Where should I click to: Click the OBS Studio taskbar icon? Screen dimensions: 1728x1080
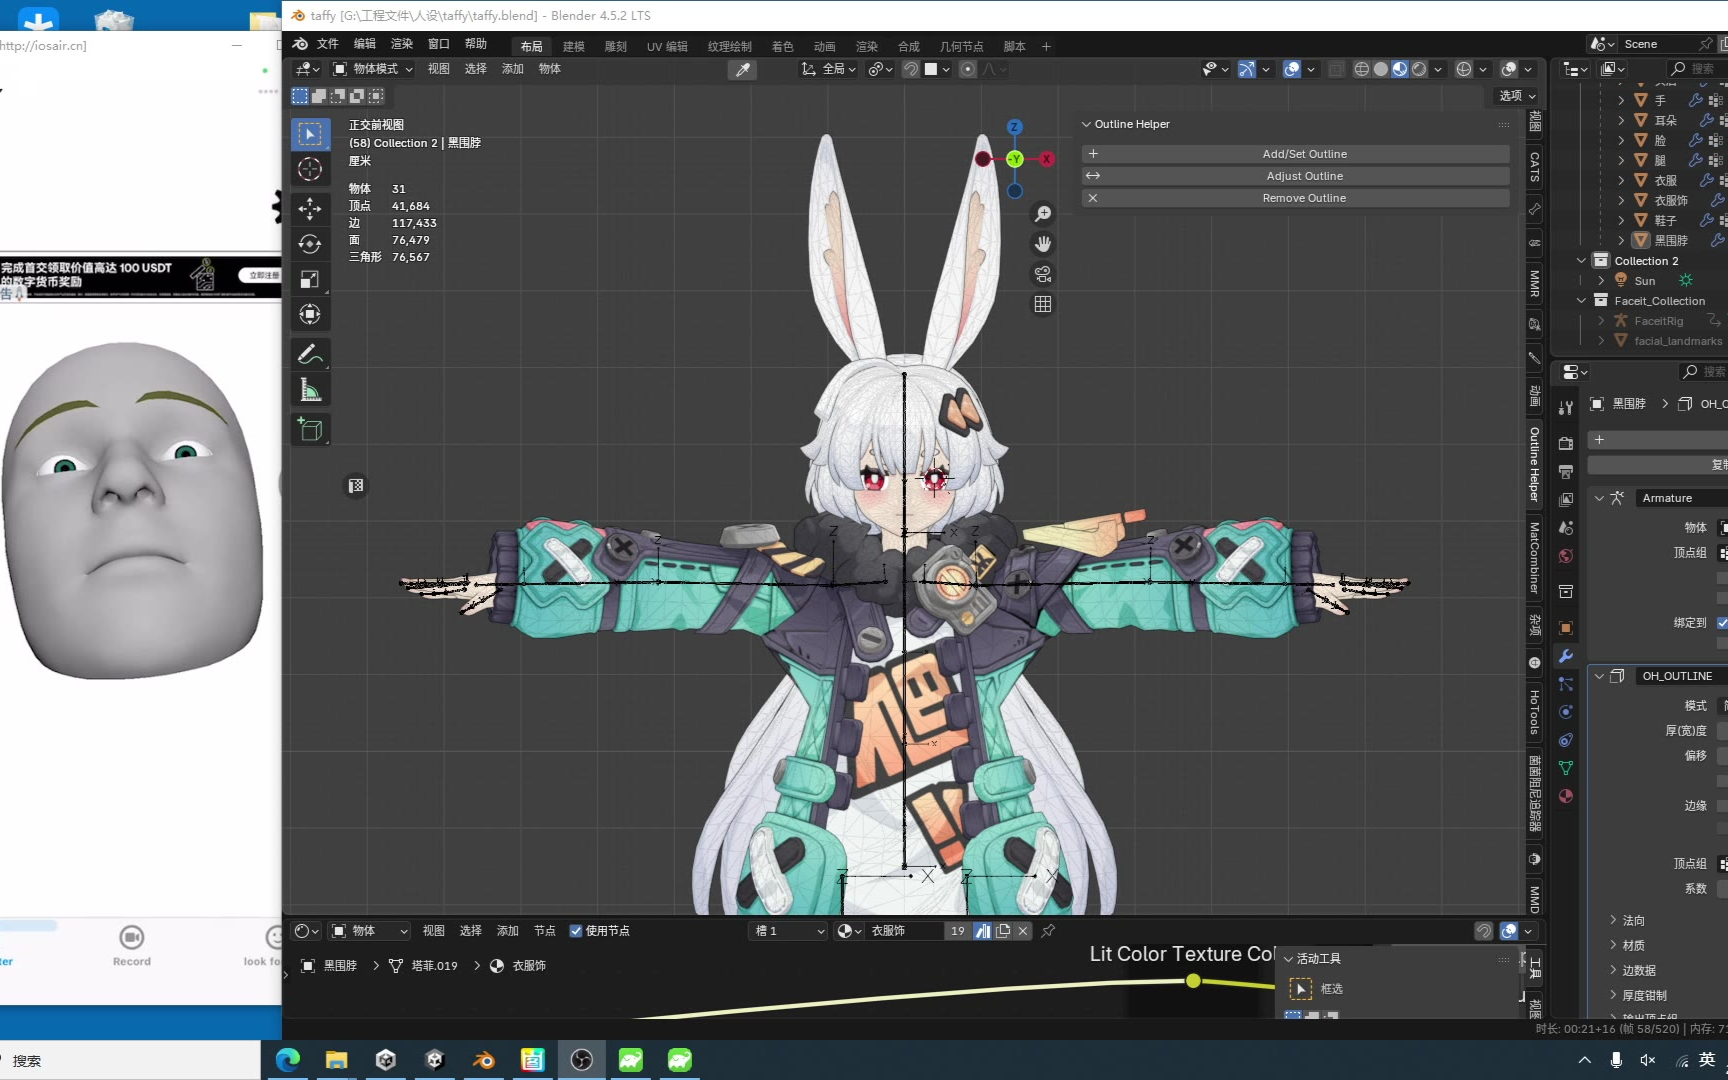[582, 1060]
